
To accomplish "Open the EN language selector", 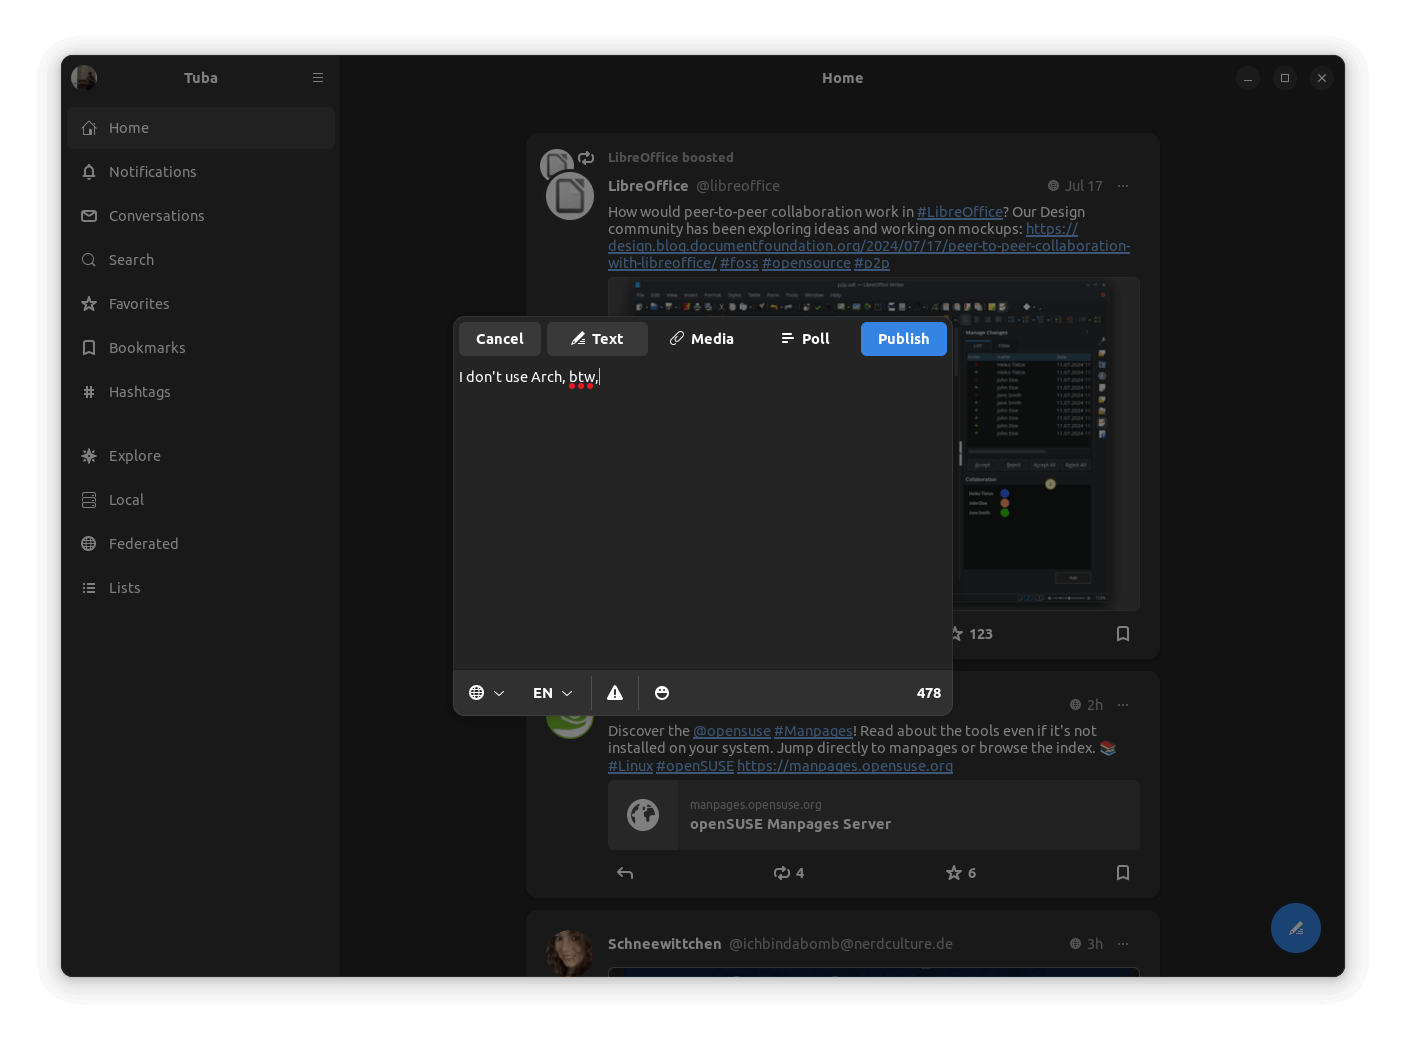I will pyautogui.click(x=551, y=692).
